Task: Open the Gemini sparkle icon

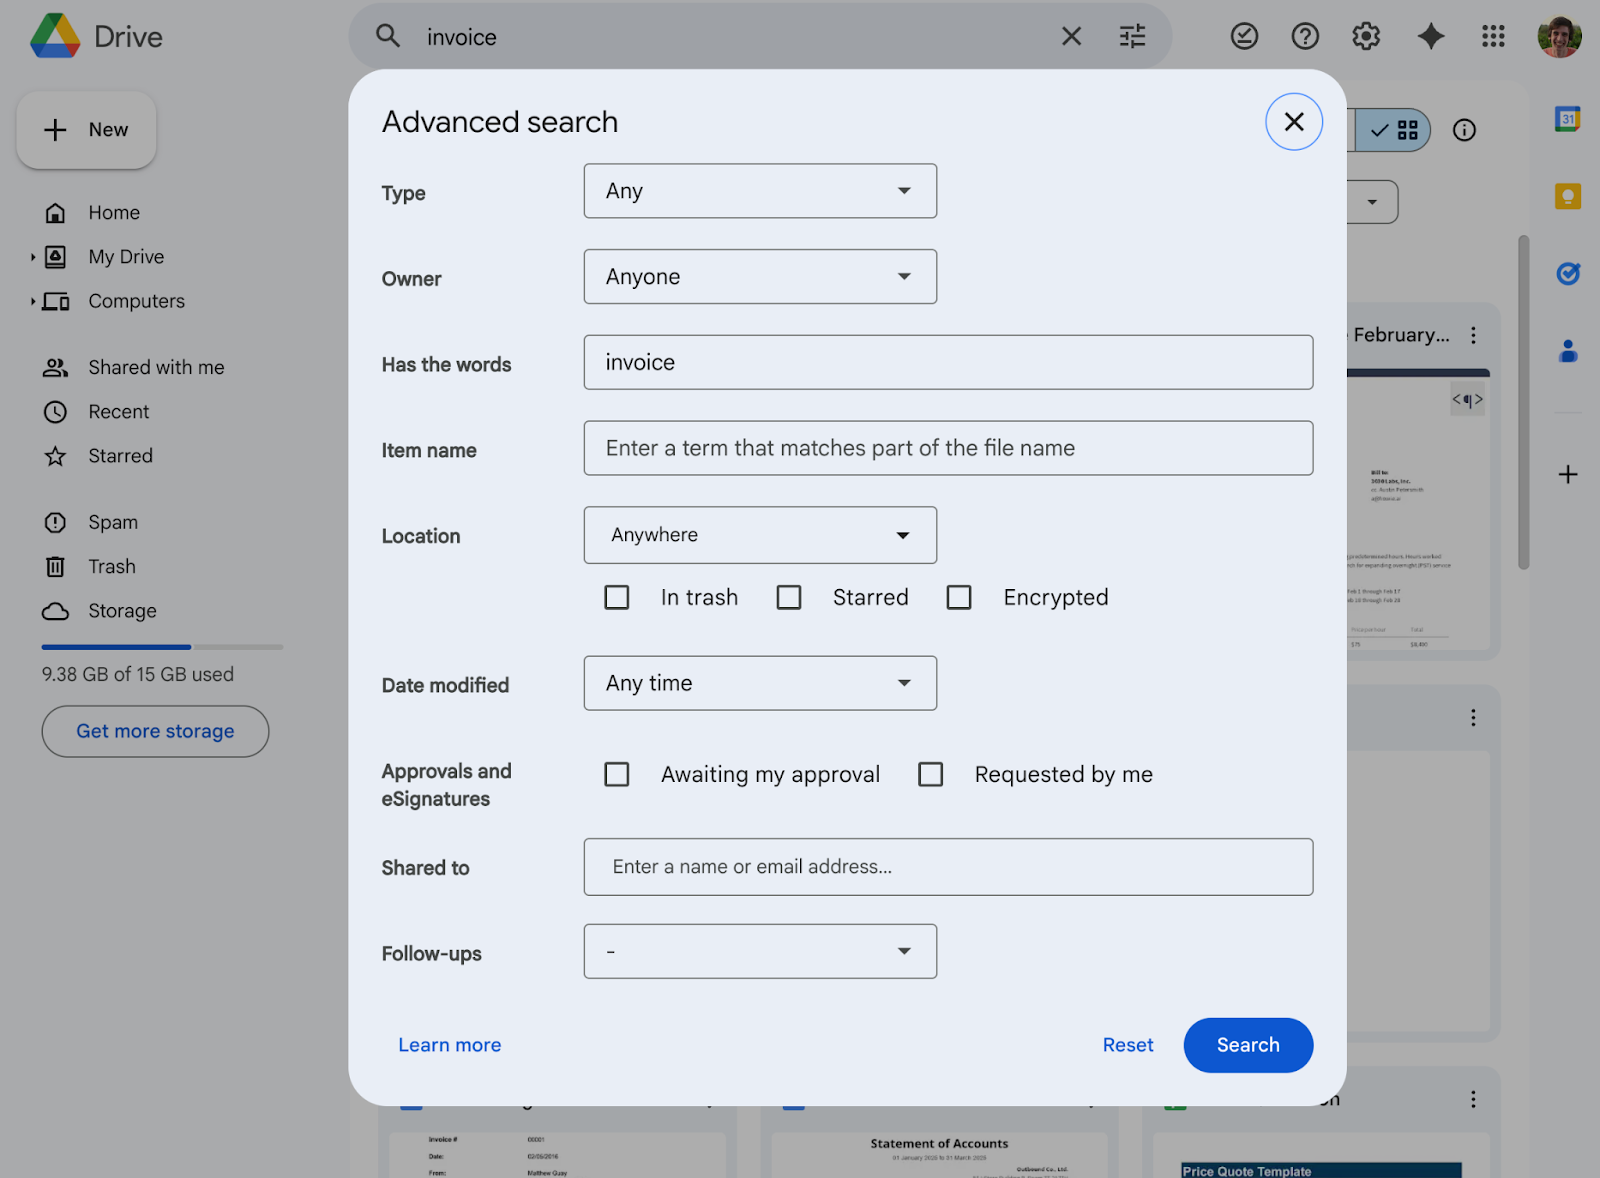Action: (x=1430, y=36)
